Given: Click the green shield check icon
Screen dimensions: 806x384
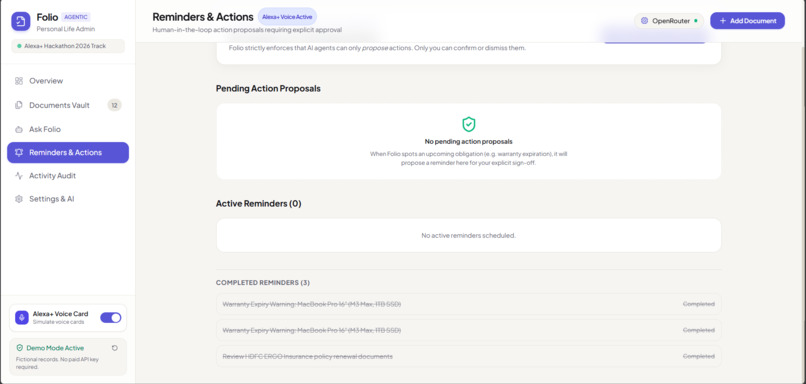Looking at the screenshot, I should (468, 124).
